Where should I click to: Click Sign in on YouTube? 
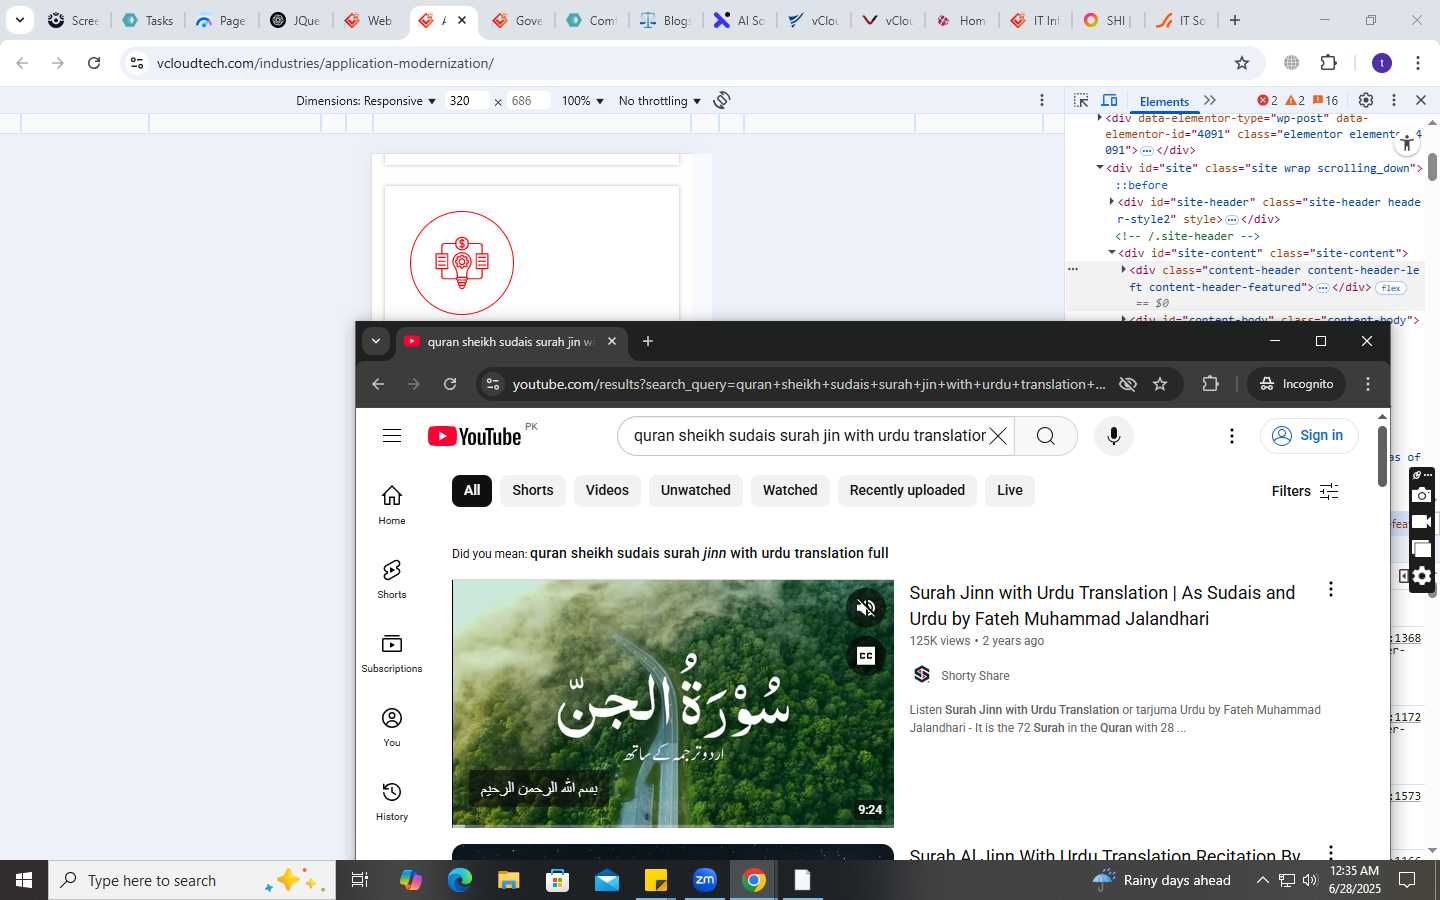click(1309, 436)
